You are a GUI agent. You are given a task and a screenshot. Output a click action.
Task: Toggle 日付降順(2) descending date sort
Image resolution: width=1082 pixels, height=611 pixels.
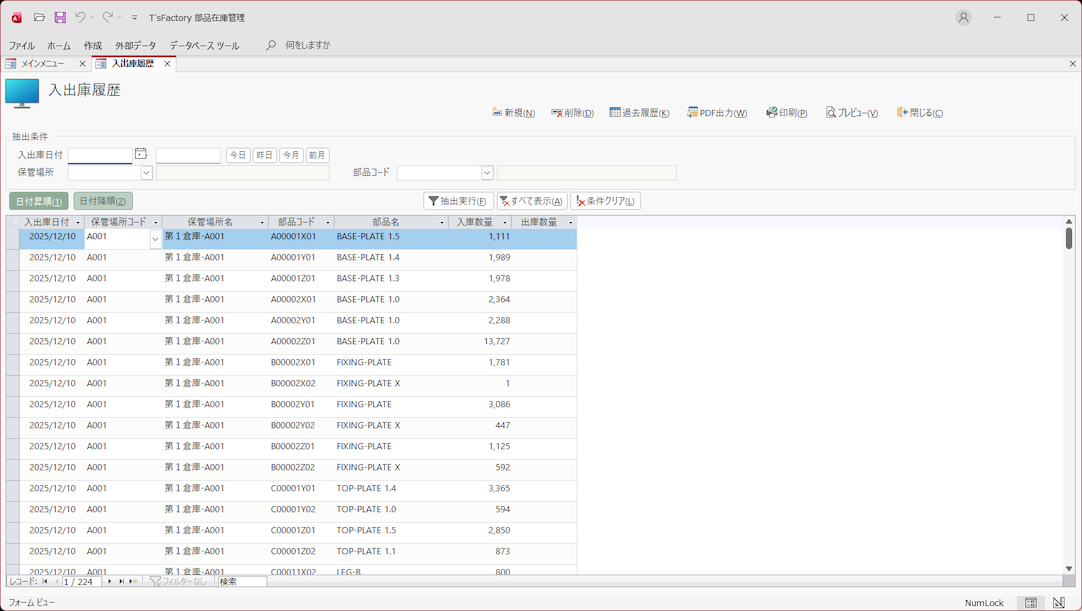pos(103,201)
